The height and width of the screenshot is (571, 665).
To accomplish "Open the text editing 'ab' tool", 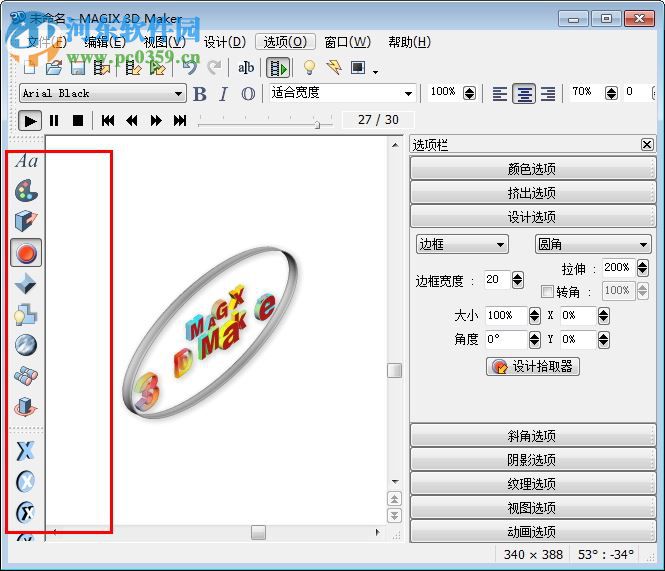I will (246, 67).
